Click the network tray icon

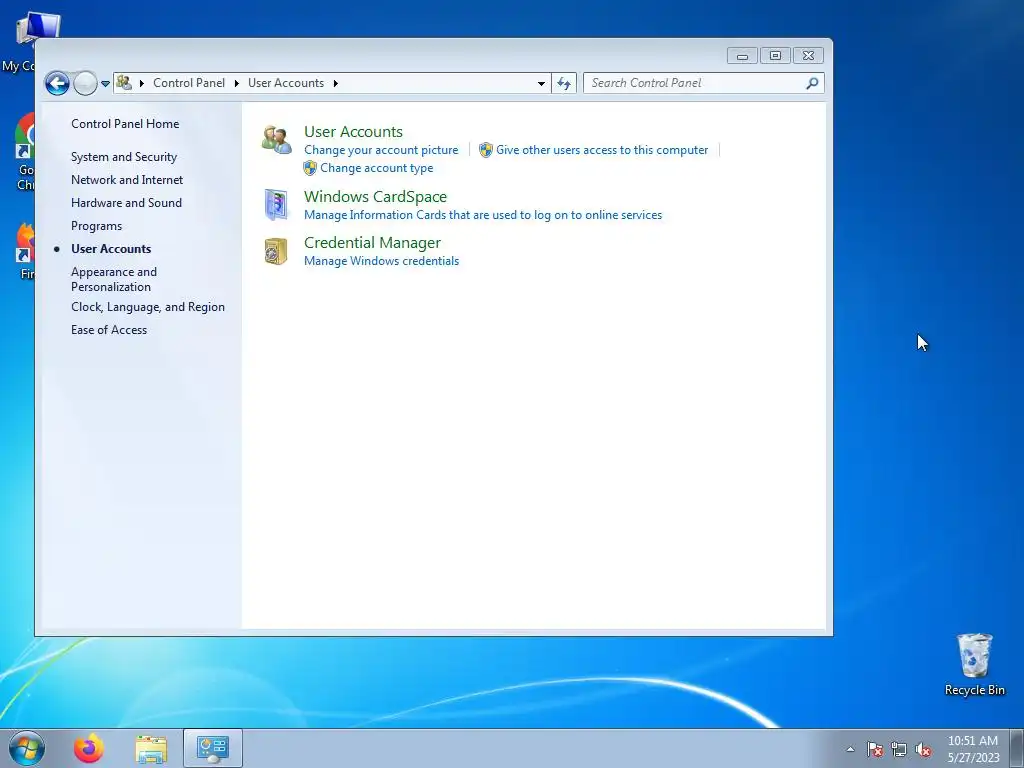(899, 749)
